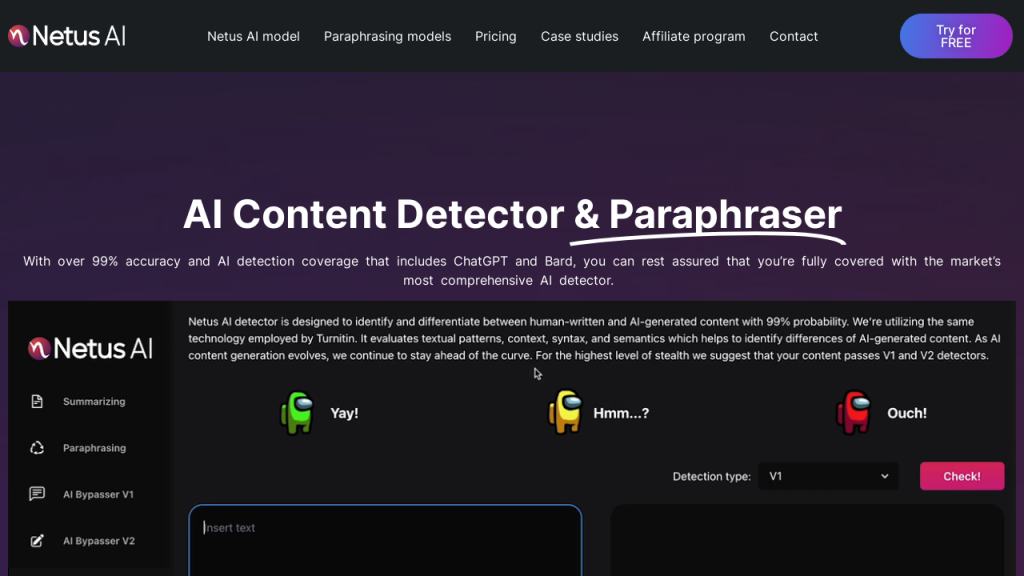Focus the Insert text input area
Image resolution: width=1024 pixels, height=576 pixels.
pyautogui.click(x=385, y=540)
